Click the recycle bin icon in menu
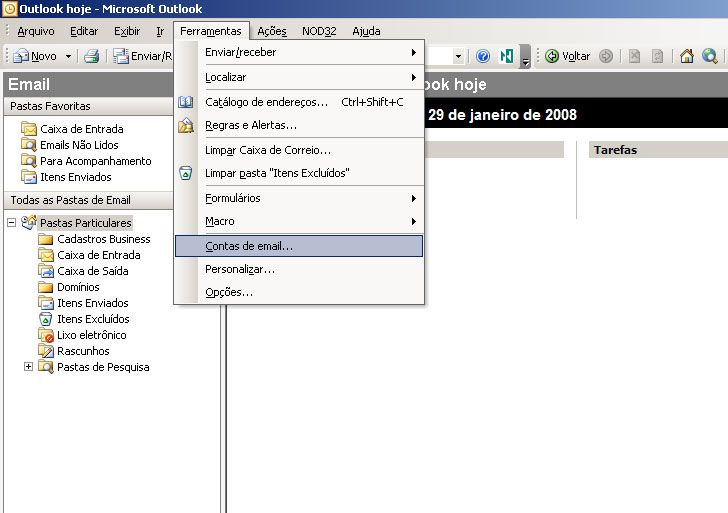 pos(186,173)
